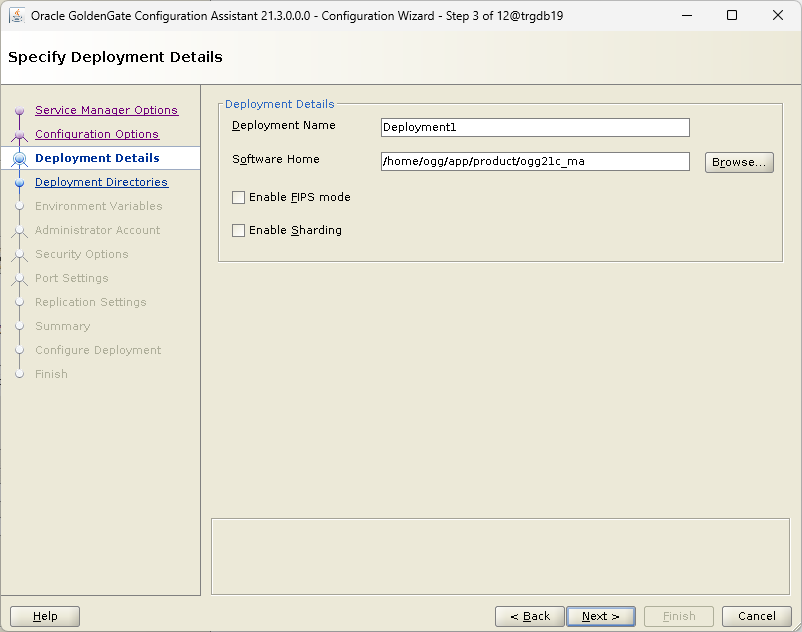Click the greyed Configure Deployment step text
Image resolution: width=802 pixels, height=632 pixels.
point(98,350)
